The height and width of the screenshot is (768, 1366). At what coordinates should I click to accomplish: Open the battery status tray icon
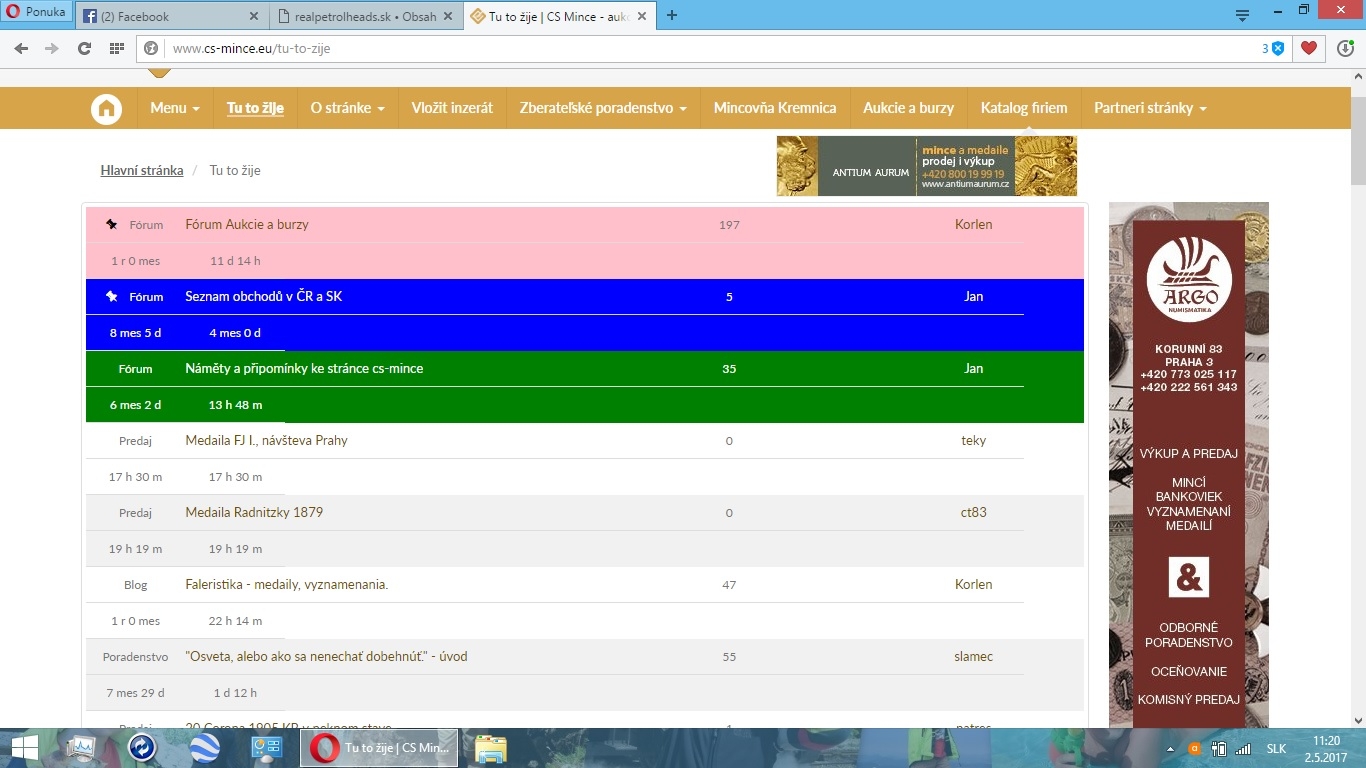point(1218,748)
